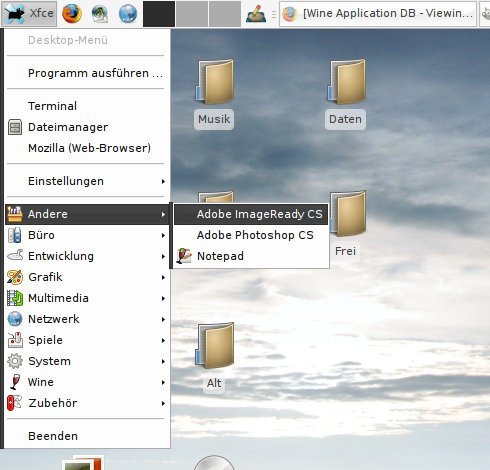Open the Musik folder
The height and width of the screenshot is (470, 490).
[214, 94]
